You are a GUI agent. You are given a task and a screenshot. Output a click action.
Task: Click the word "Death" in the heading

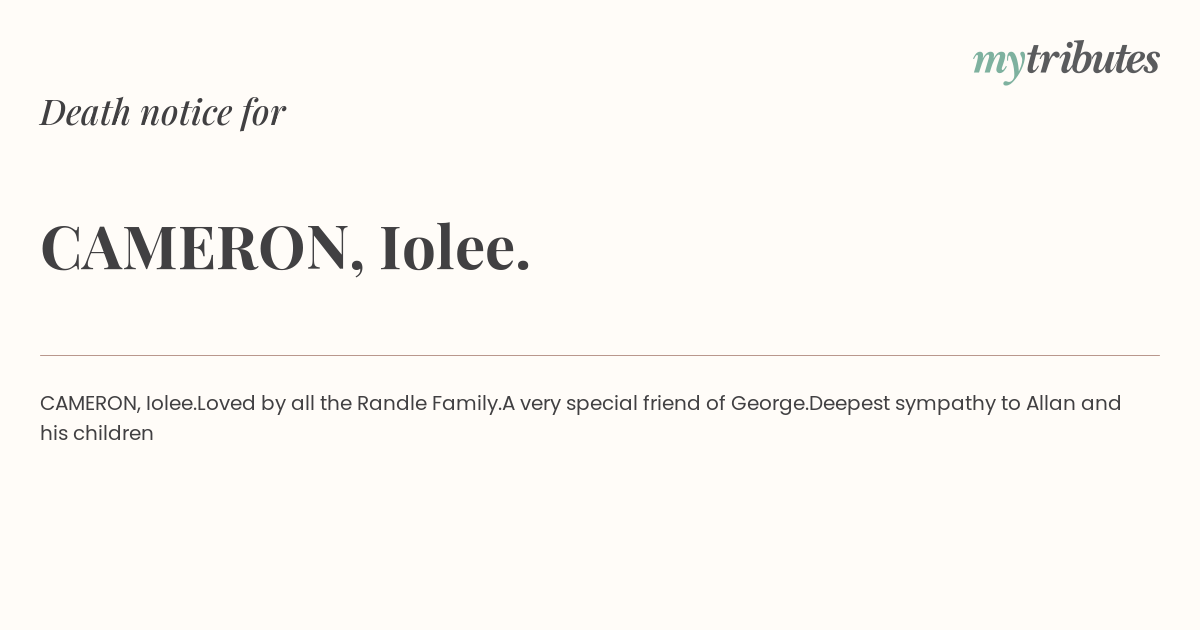tap(86, 112)
